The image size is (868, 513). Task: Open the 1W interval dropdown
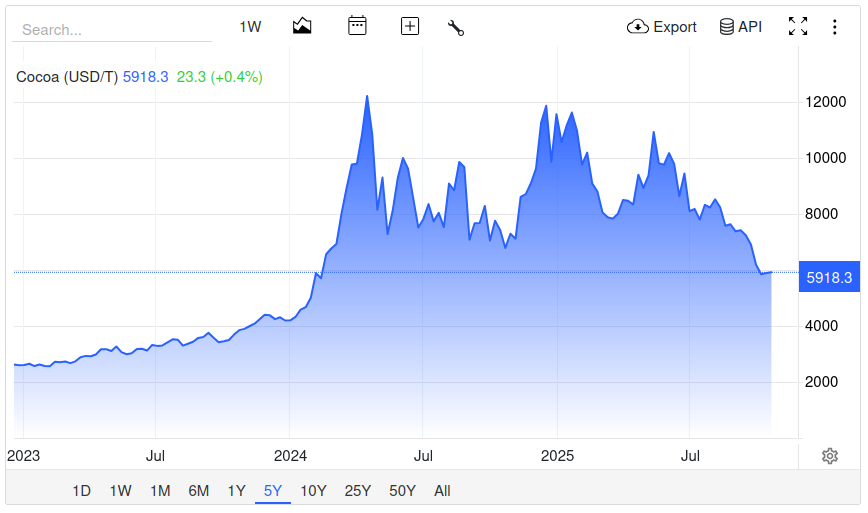250,27
